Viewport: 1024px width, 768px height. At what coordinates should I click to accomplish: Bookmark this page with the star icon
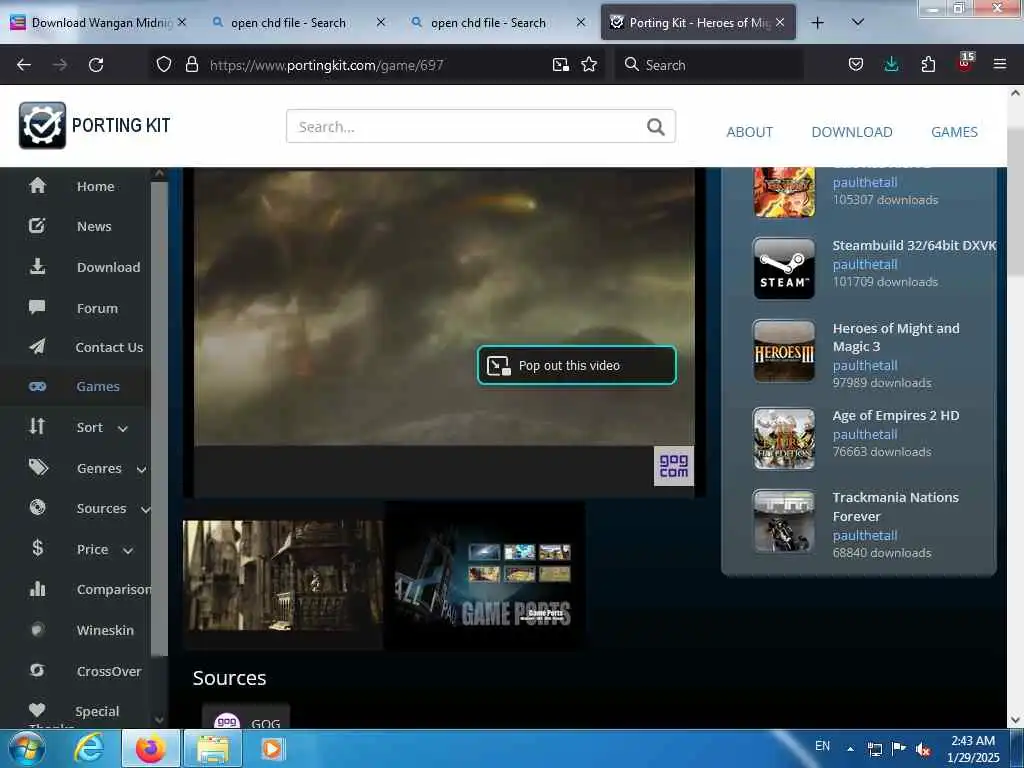pyautogui.click(x=589, y=65)
